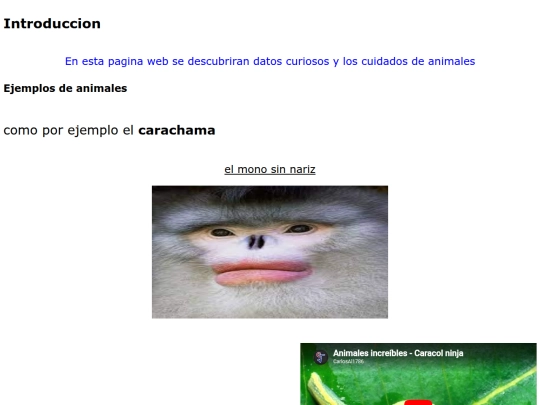
Task: Click the 'el mono sin nariz' underlined link
Action: 270,169
